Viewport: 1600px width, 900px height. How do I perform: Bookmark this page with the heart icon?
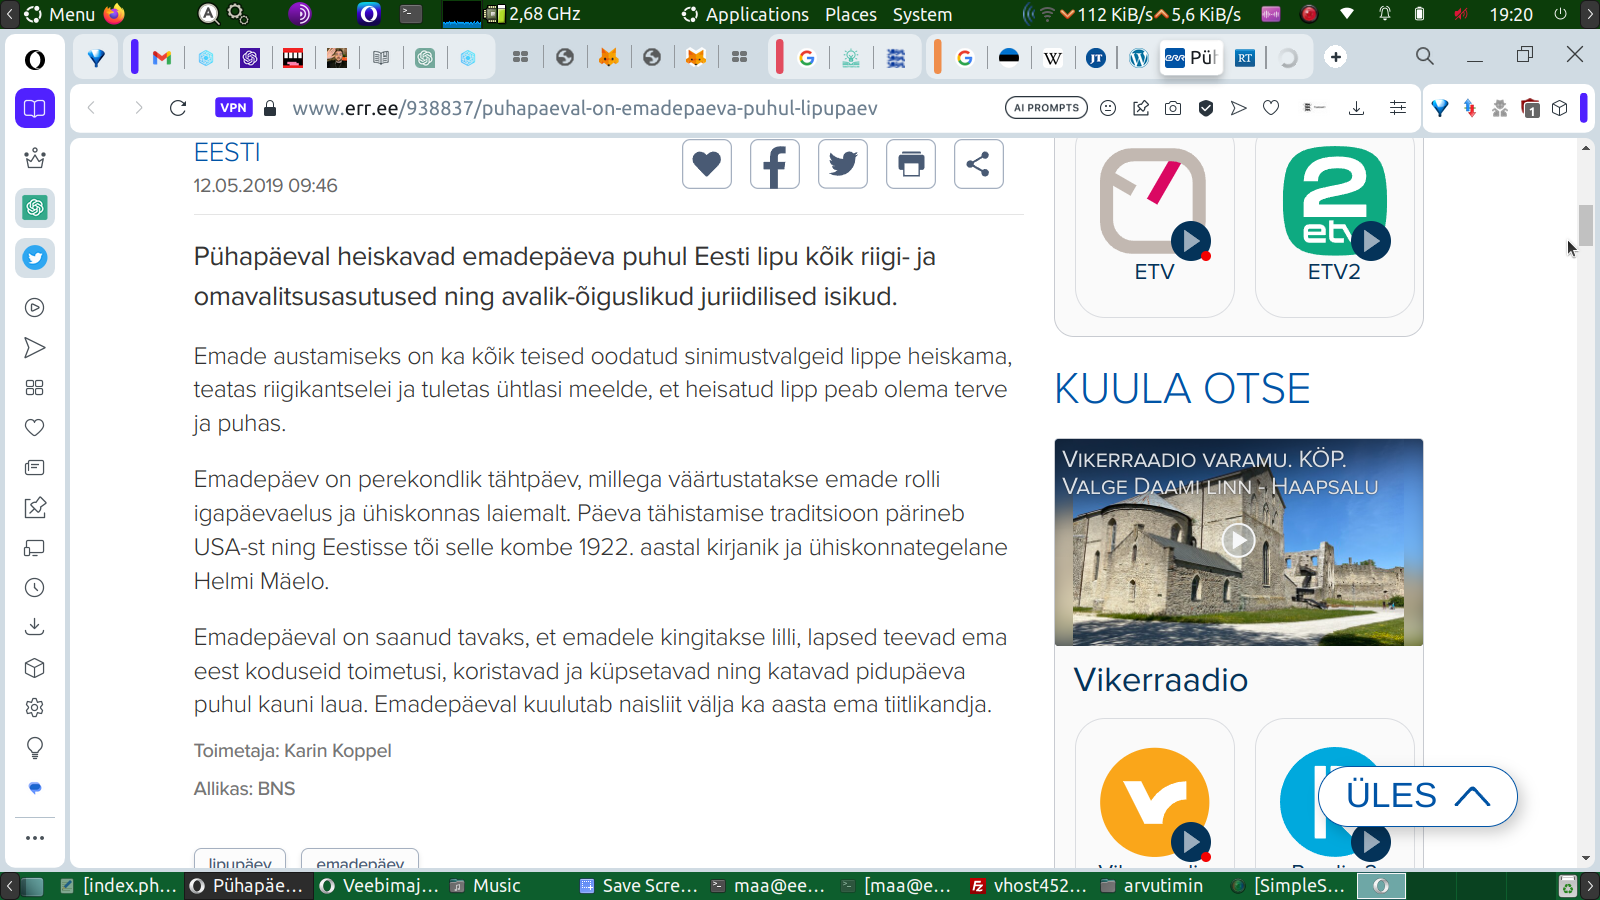tap(1271, 108)
